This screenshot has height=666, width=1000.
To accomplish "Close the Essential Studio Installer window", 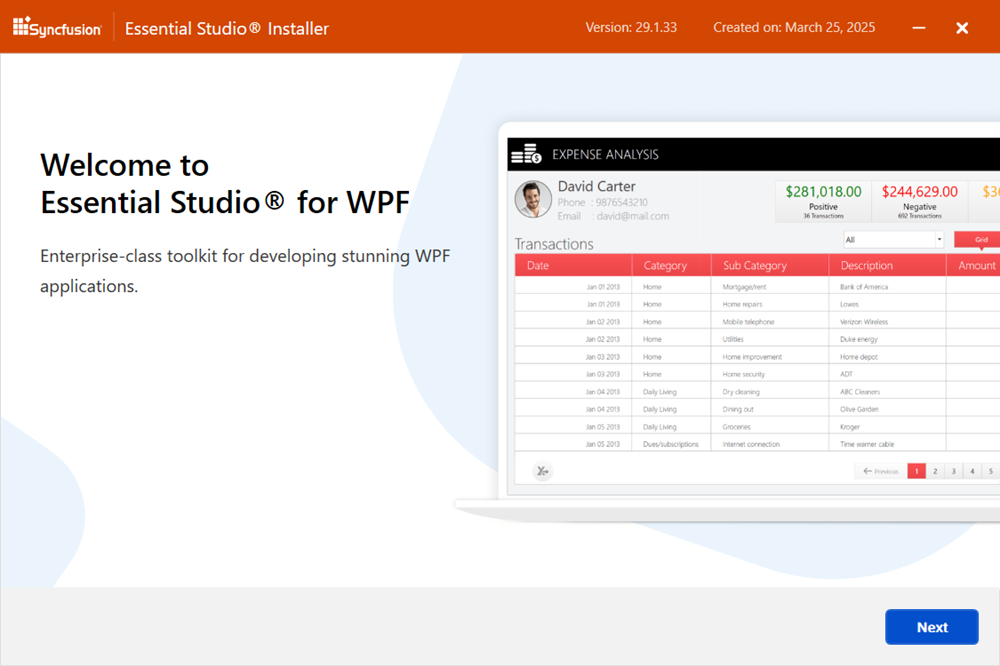I will tap(962, 28).
